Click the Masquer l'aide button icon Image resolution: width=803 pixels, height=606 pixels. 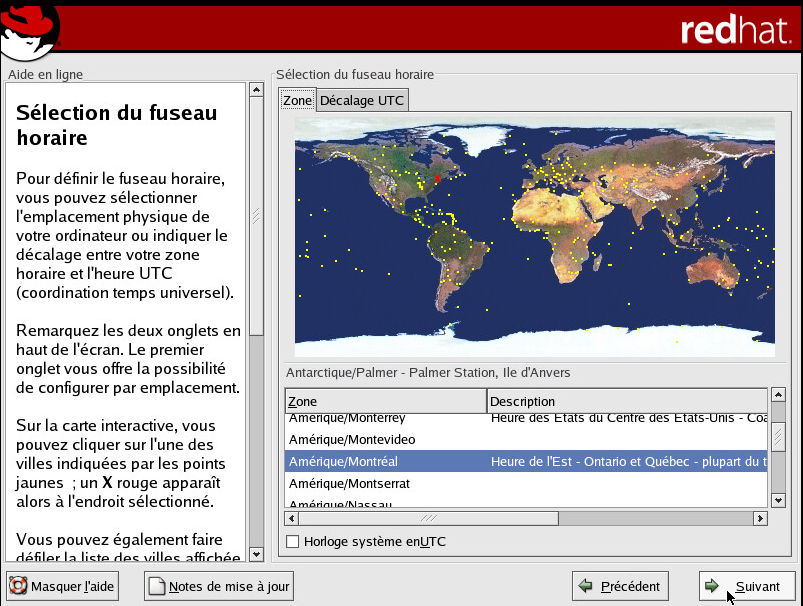pos(18,586)
